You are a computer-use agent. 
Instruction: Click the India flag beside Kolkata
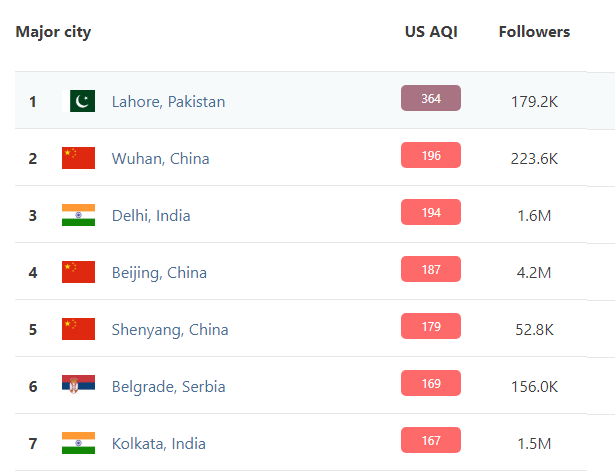79,443
